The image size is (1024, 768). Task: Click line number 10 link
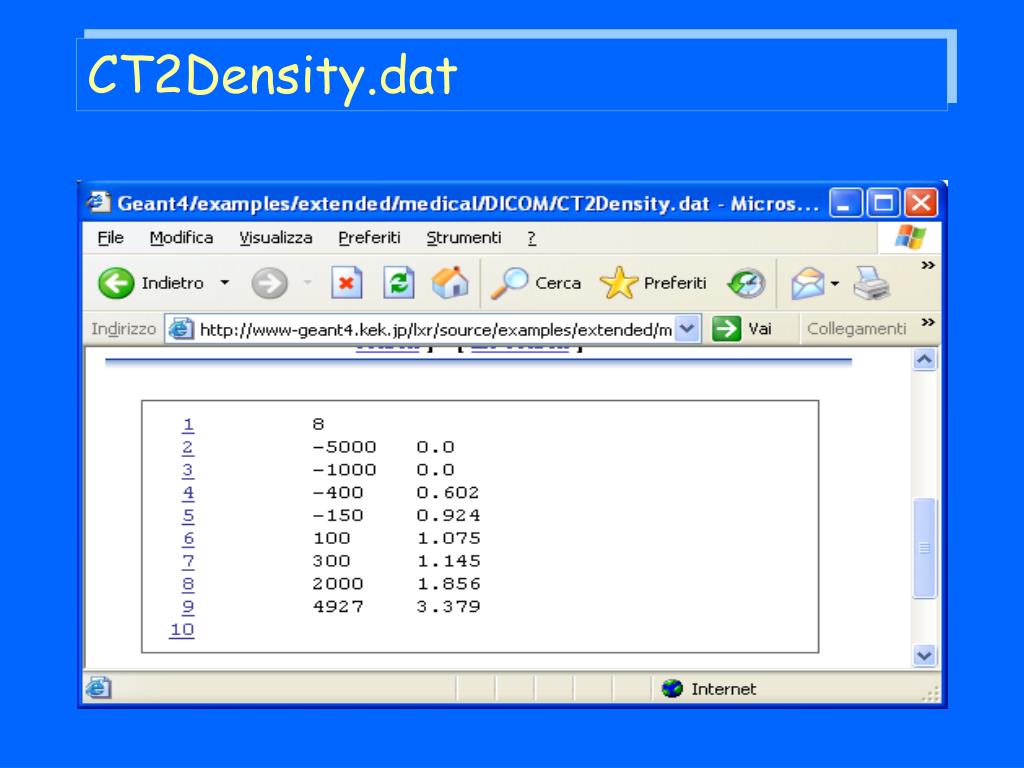(x=182, y=630)
